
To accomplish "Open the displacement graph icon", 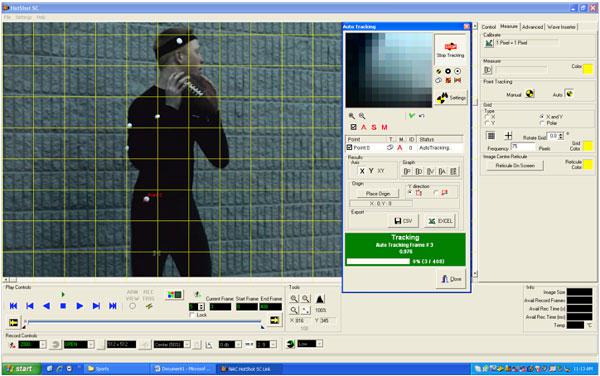I will tap(419, 171).
